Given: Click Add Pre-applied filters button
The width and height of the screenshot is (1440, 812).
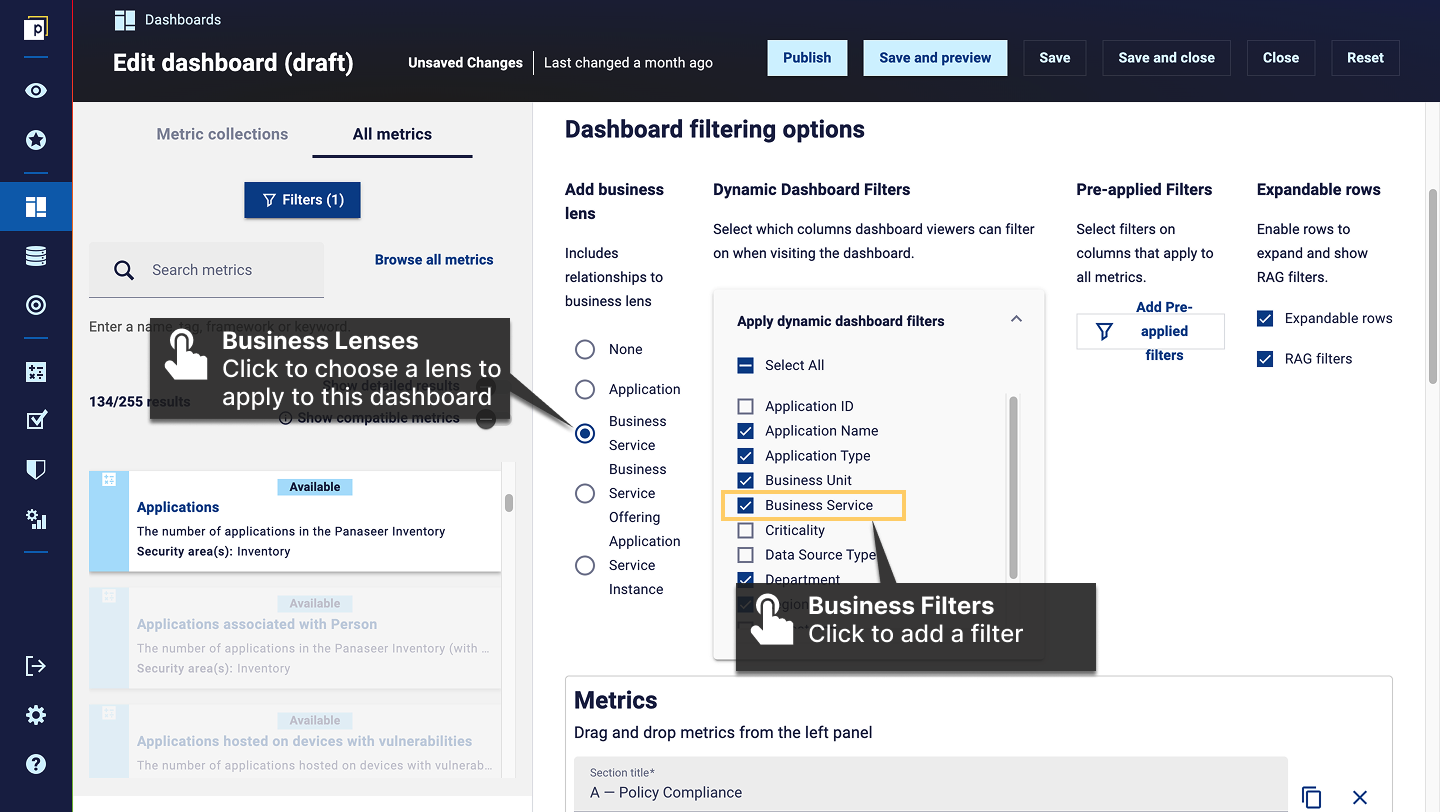Looking at the screenshot, I should (x=1150, y=331).
